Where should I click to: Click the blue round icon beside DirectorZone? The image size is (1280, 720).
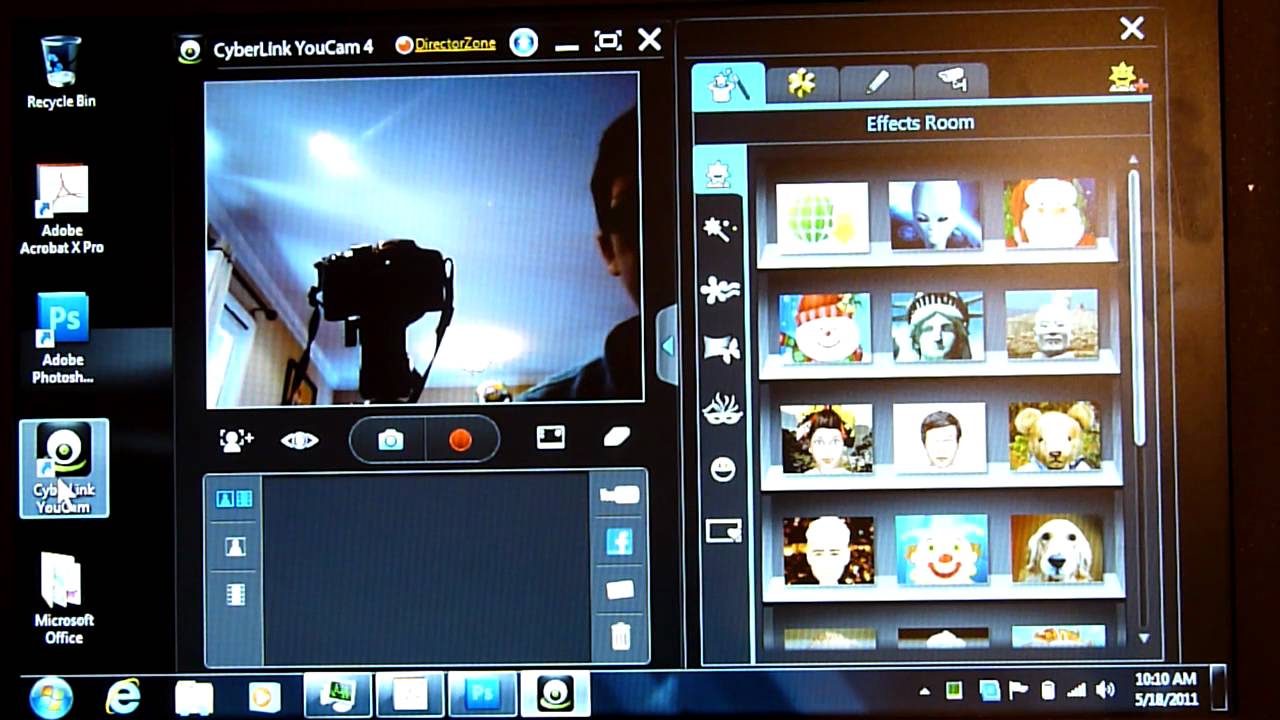coord(524,42)
